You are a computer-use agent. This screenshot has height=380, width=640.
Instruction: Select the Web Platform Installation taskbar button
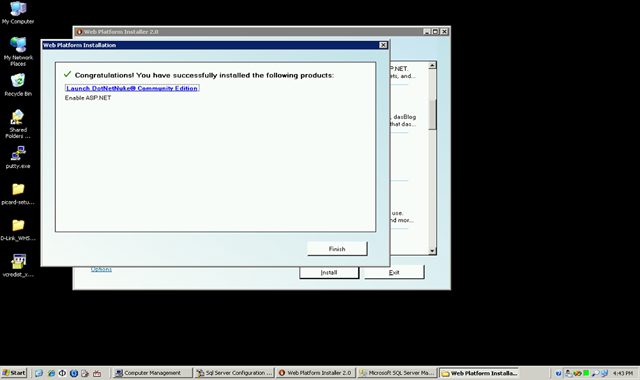coord(479,373)
